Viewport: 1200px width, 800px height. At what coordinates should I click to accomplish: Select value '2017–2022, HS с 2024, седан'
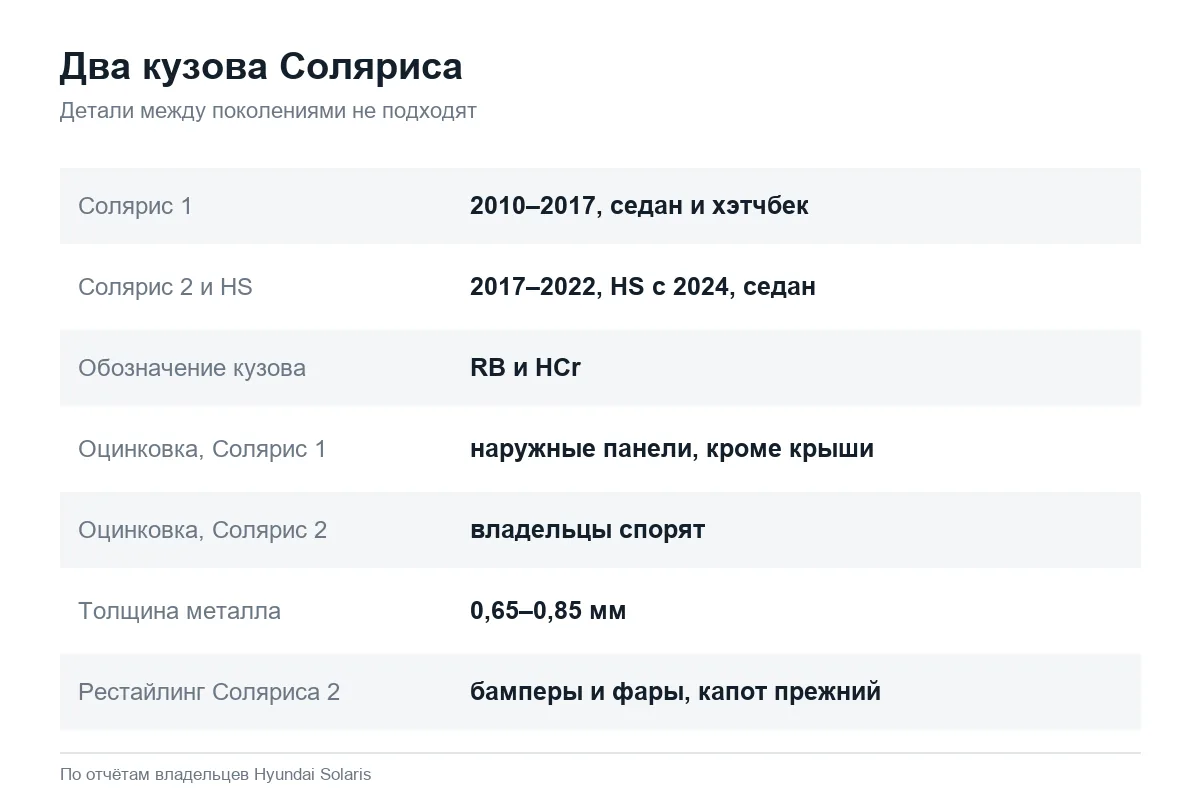643,287
